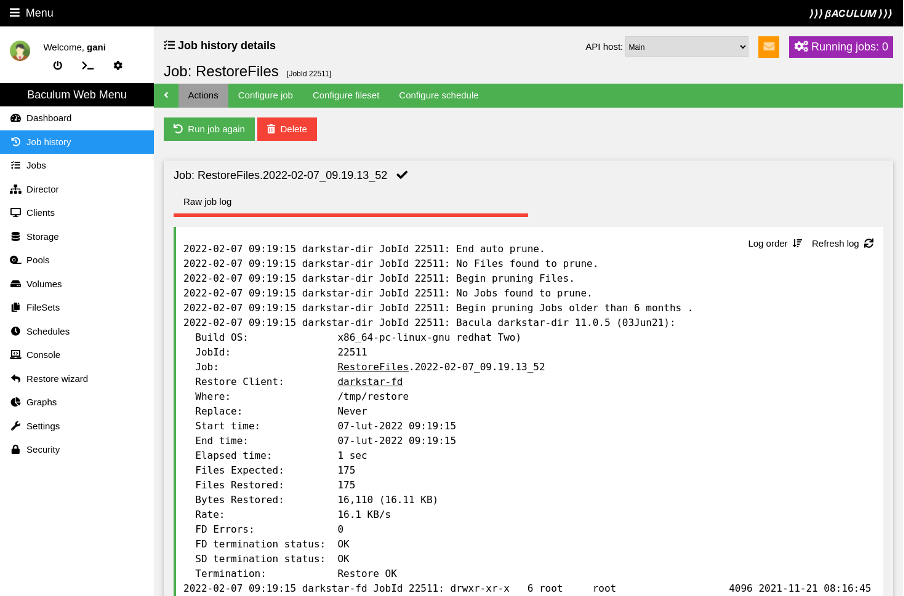Image resolution: width=904 pixels, height=596 pixels.
Task: Collapse the green tab bar with the left chevron
Action: (x=166, y=95)
